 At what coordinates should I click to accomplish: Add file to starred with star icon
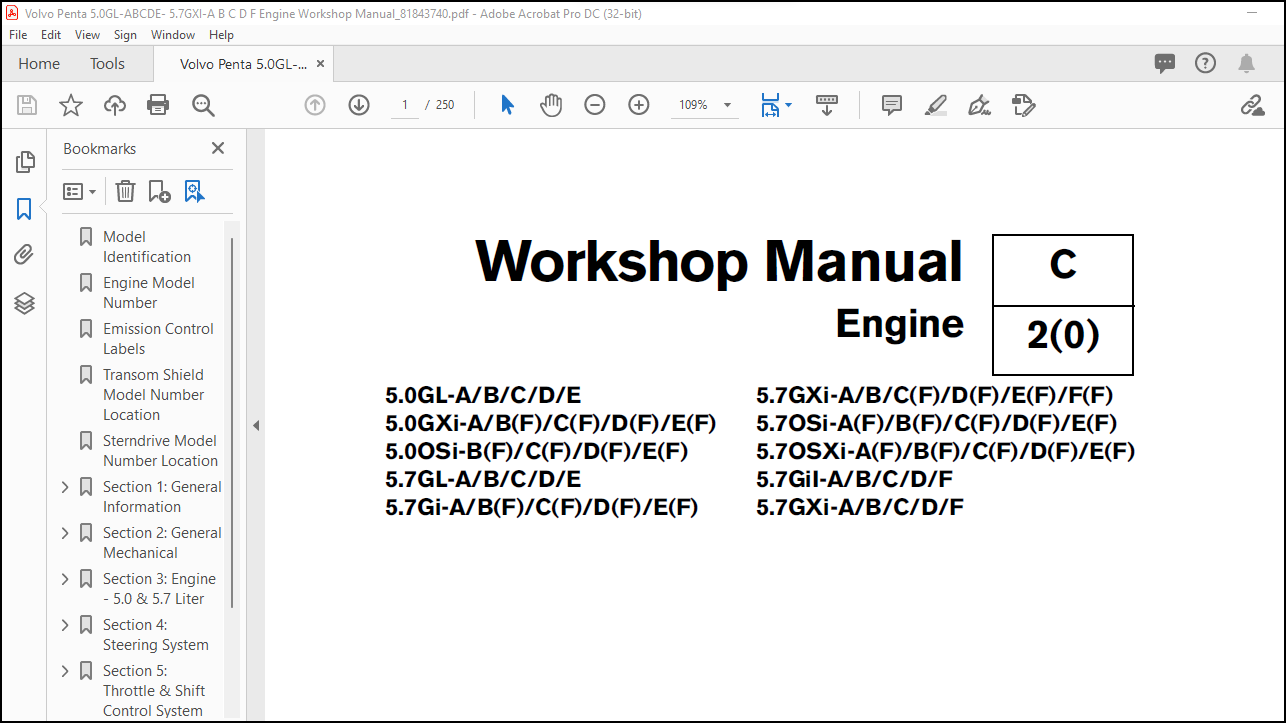(x=71, y=105)
